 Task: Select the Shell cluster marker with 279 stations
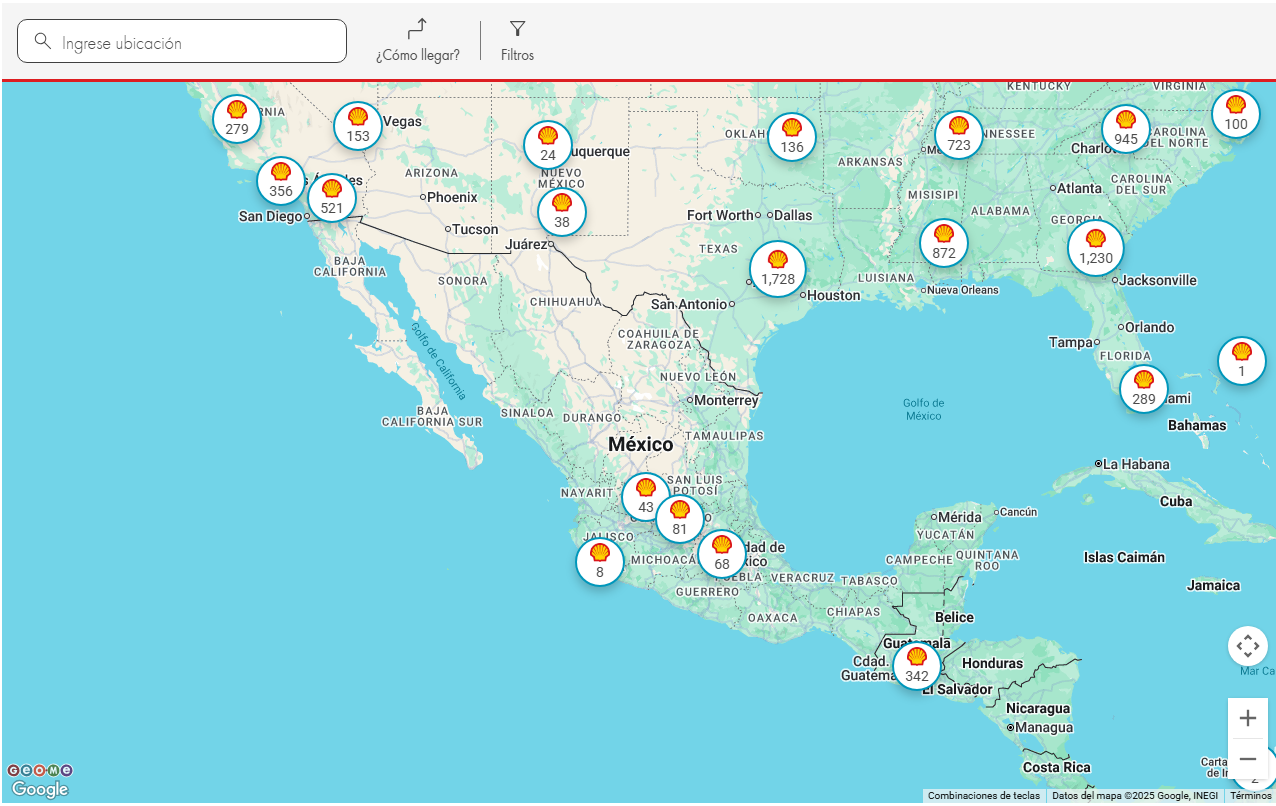(237, 119)
